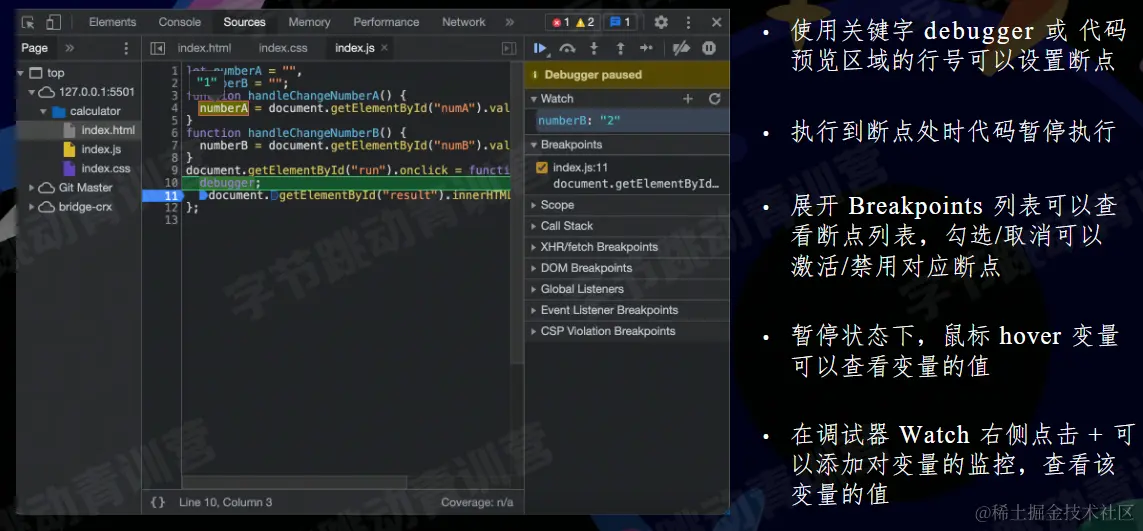Switch to the Elements panel
This screenshot has height=531, width=1143.
[x=112, y=22]
